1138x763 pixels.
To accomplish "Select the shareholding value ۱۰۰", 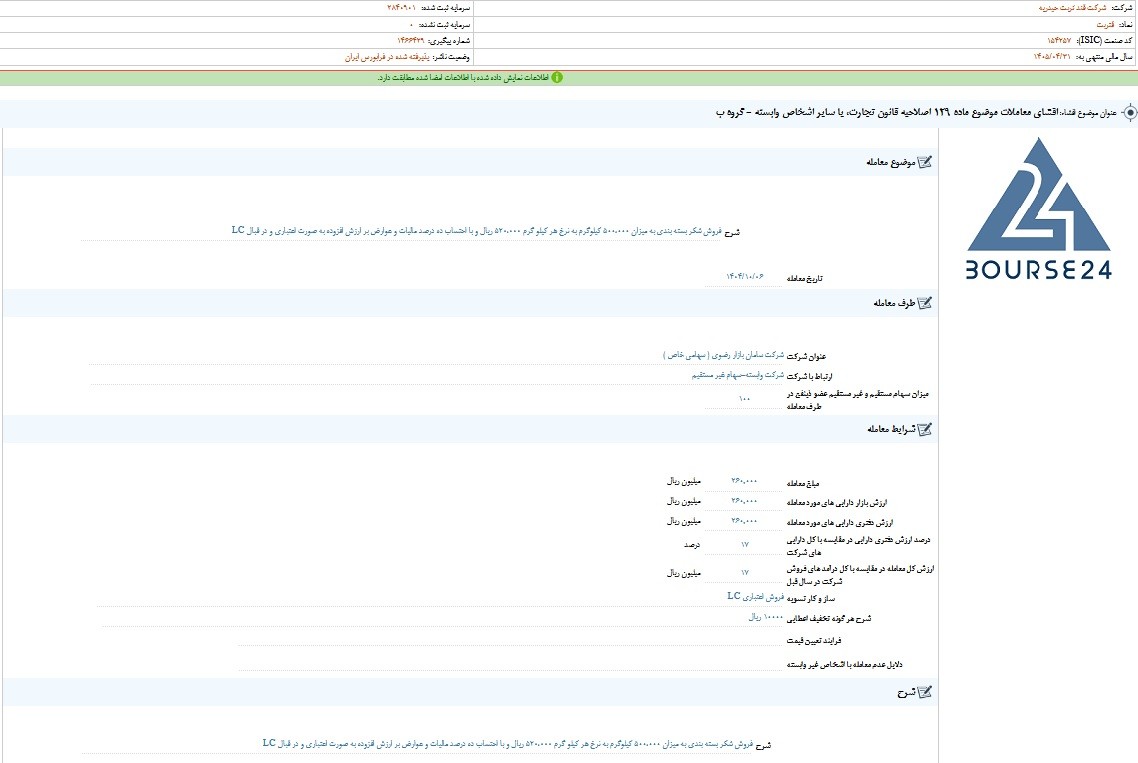I will [744, 399].
